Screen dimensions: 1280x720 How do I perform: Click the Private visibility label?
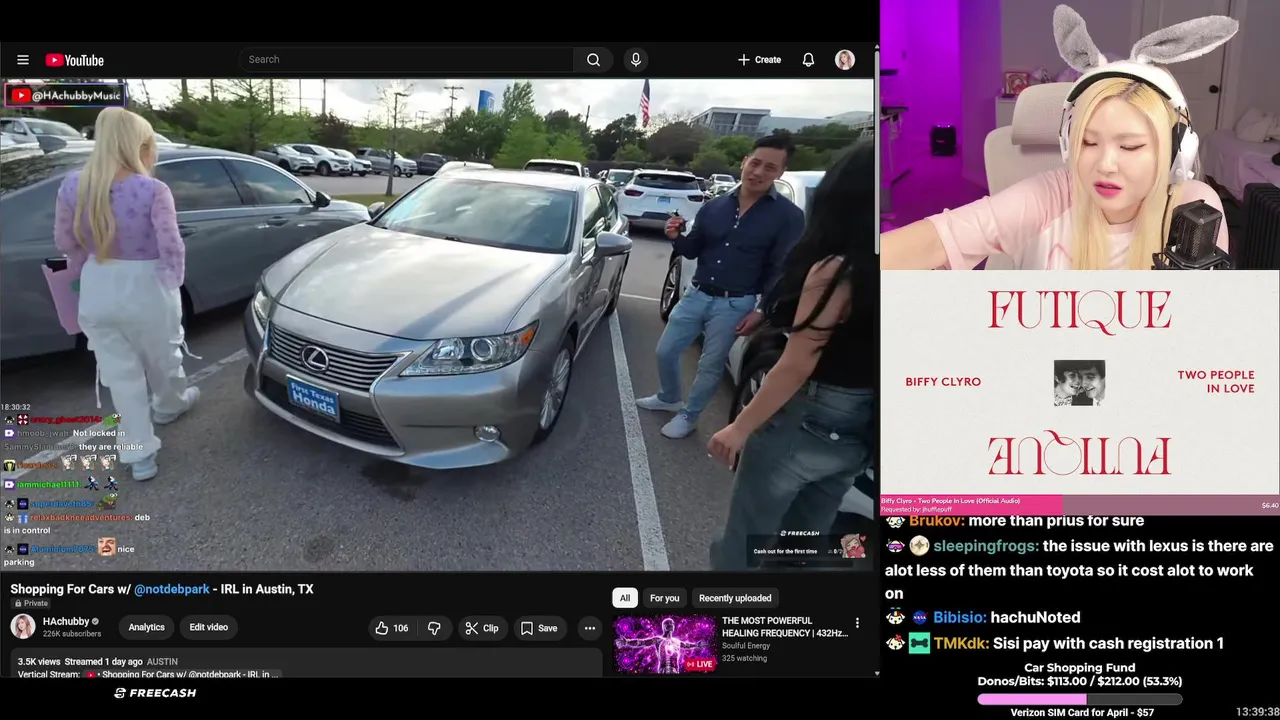click(x=30, y=604)
